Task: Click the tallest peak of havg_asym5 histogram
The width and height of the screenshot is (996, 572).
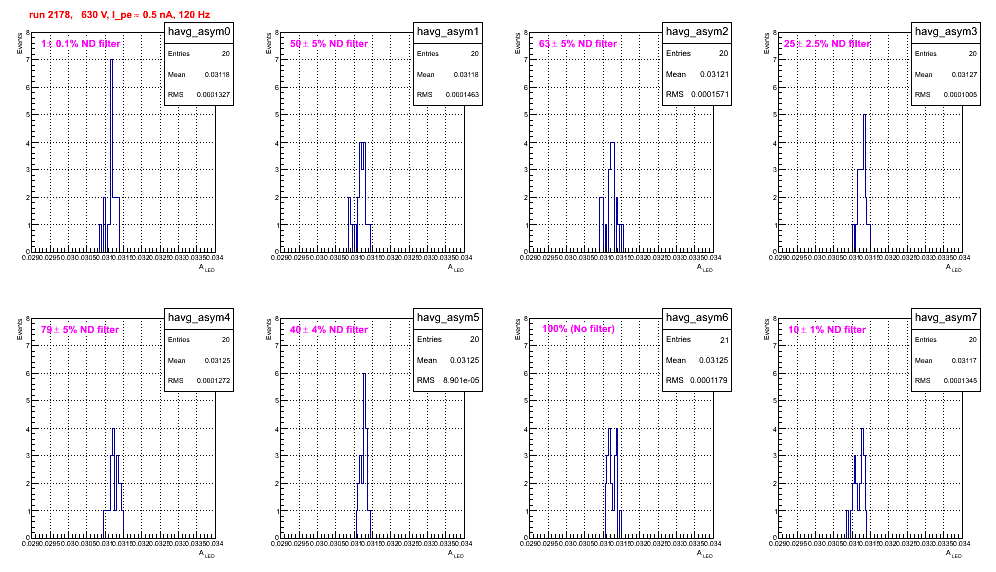Action: click(x=364, y=374)
